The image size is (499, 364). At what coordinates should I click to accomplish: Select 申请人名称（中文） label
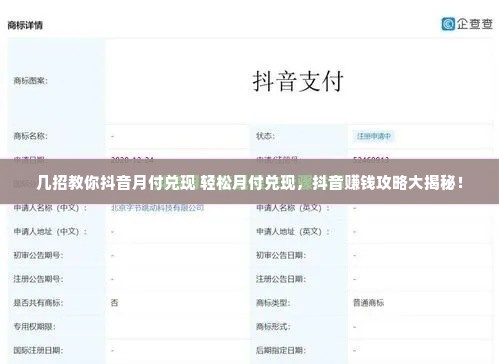50,208
